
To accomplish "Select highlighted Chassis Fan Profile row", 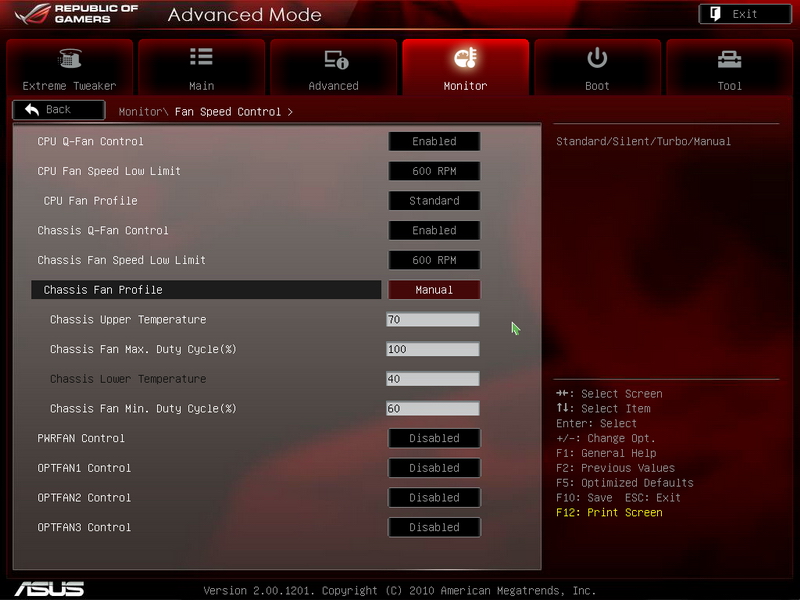I will 206,290.
